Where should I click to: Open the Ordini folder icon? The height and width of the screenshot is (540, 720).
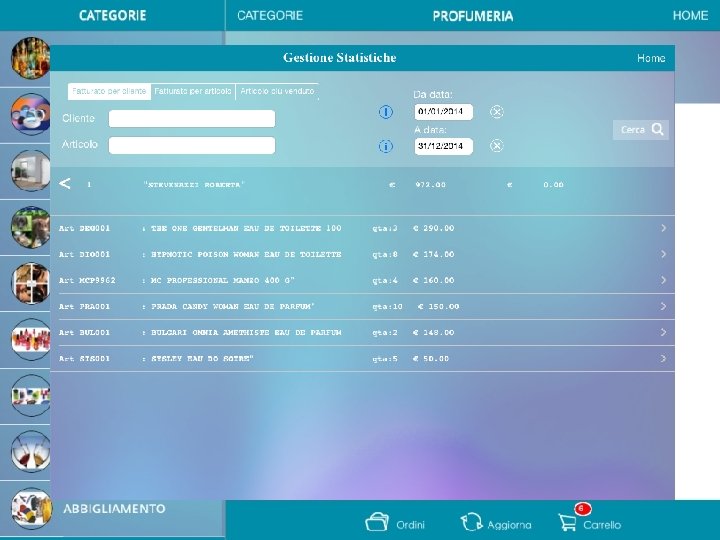[x=377, y=522]
